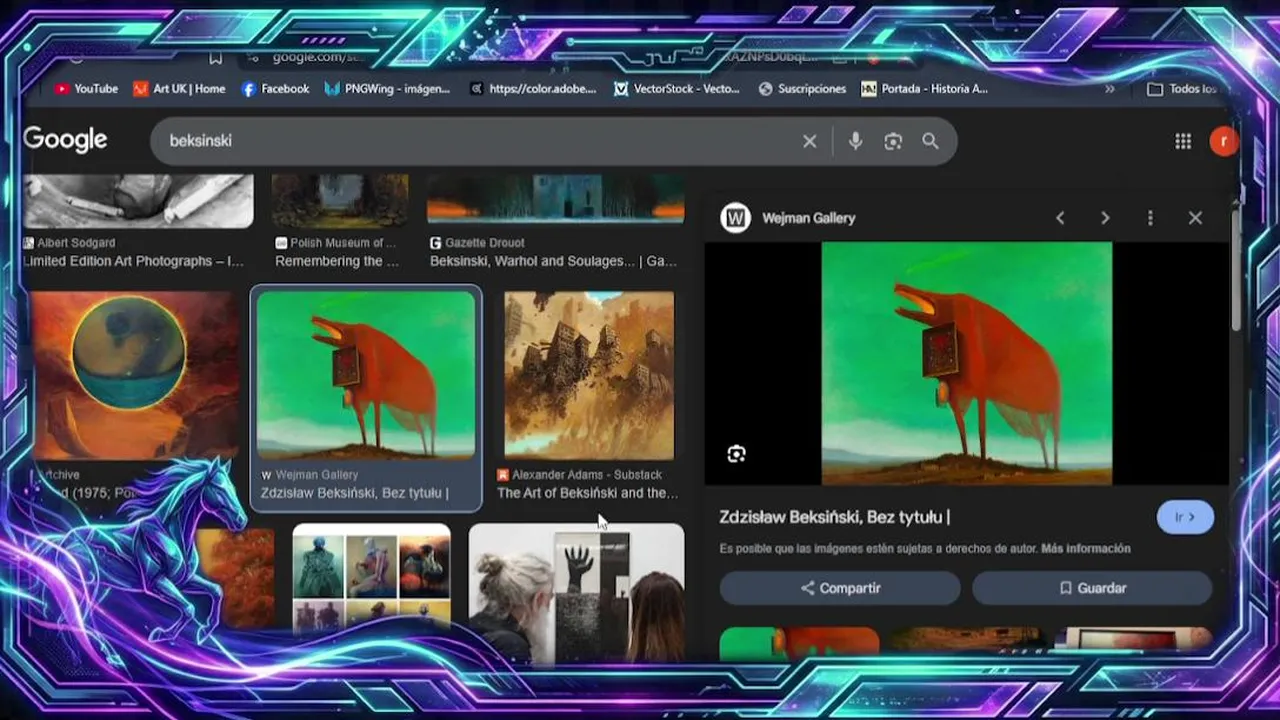
Task: Open the Suscripciones bookmark
Action: click(802, 89)
